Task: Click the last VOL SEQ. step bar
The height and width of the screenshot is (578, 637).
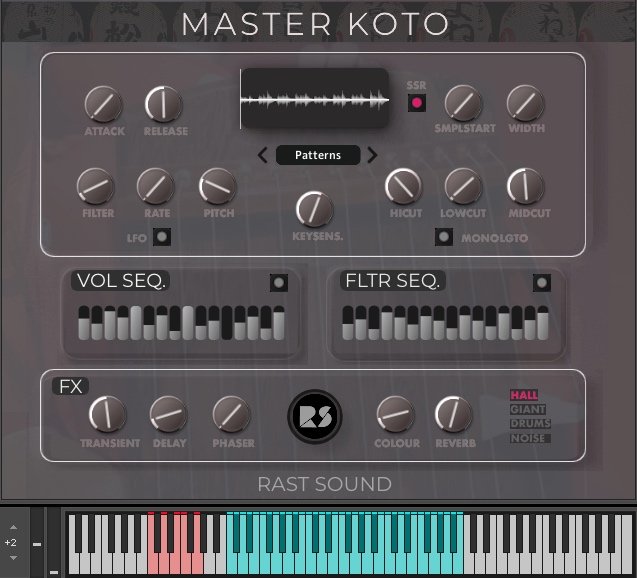Action: [279, 323]
